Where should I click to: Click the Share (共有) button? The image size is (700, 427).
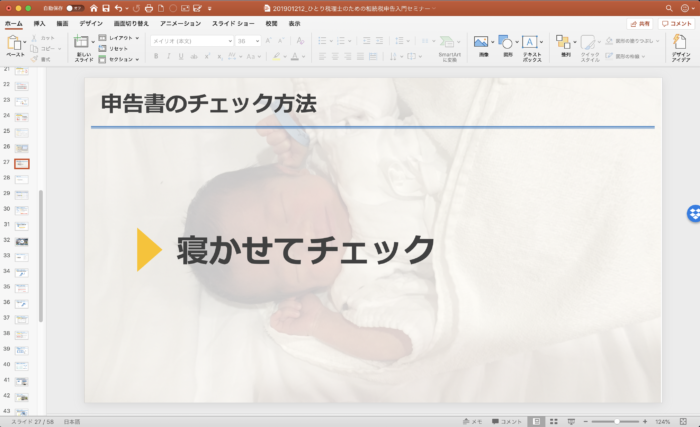pyautogui.click(x=639, y=23)
